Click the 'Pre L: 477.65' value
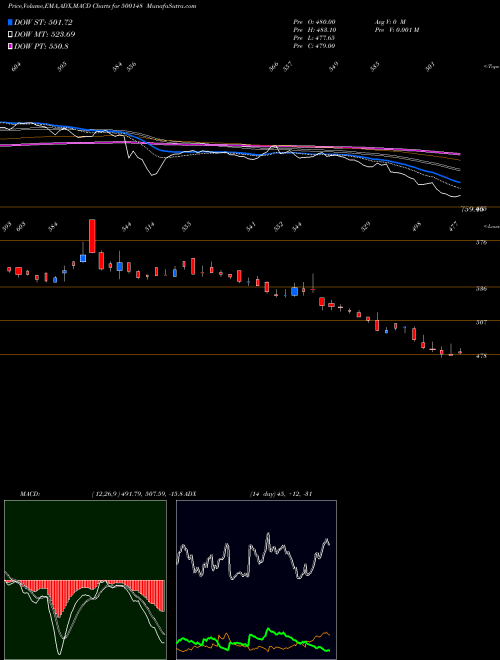Image resolution: width=500 pixels, height=660 pixels. point(314,38)
